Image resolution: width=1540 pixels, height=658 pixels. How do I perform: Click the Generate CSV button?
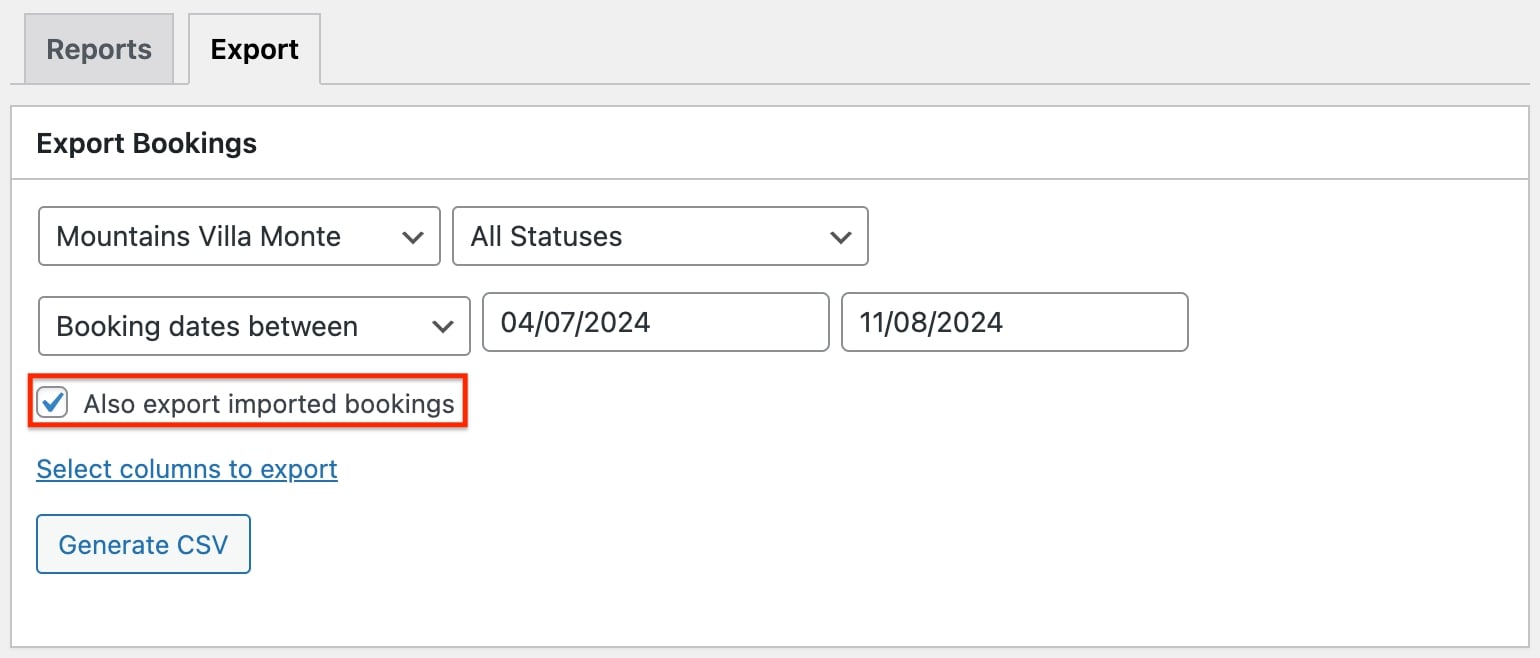[x=143, y=544]
